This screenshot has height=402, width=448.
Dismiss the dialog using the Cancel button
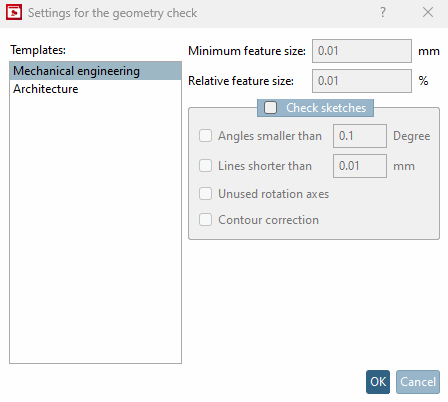418,382
